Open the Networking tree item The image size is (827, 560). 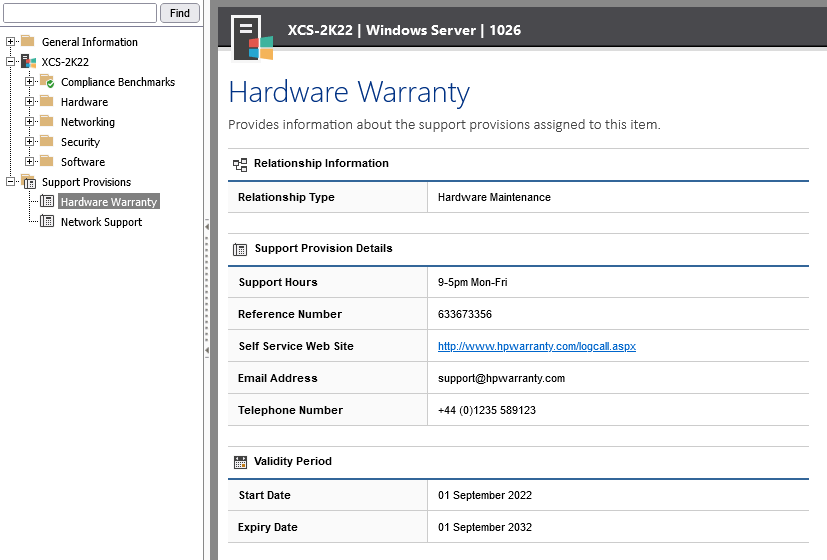(88, 122)
